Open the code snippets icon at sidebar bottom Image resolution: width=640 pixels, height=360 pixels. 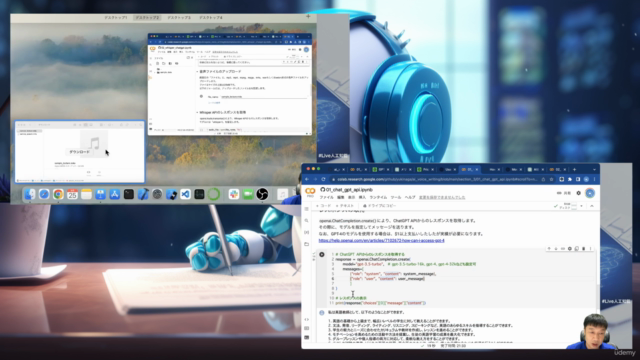pyautogui.click(x=307, y=320)
